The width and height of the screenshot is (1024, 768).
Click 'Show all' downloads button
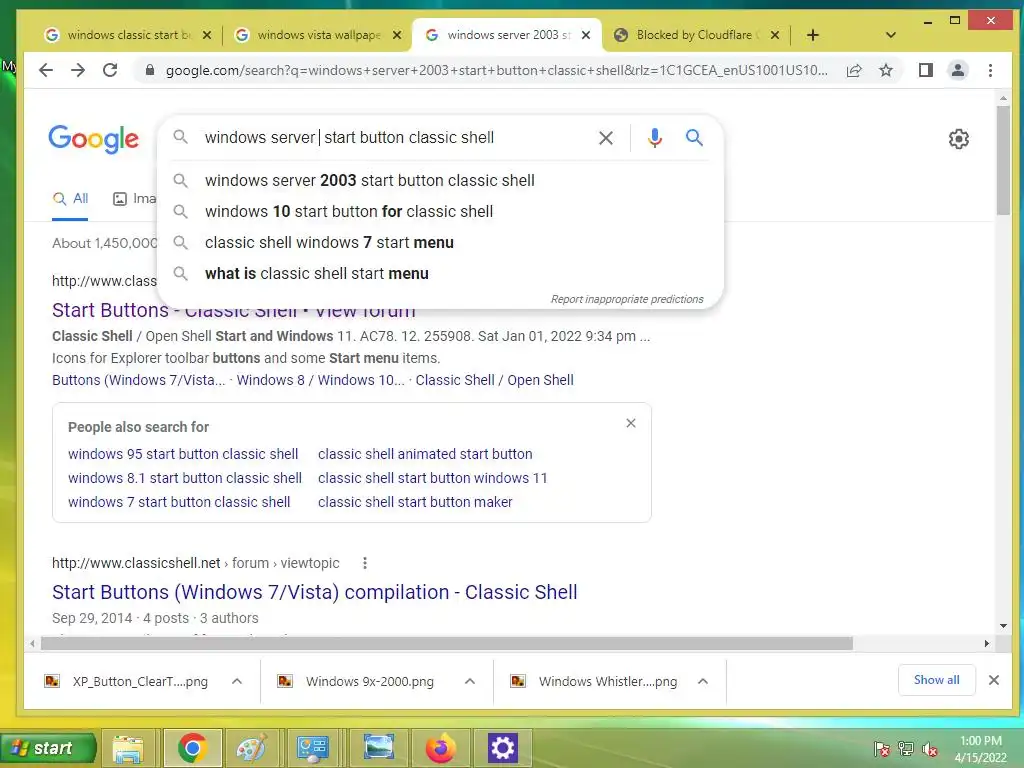pyautogui.click(x=936, y=680)
